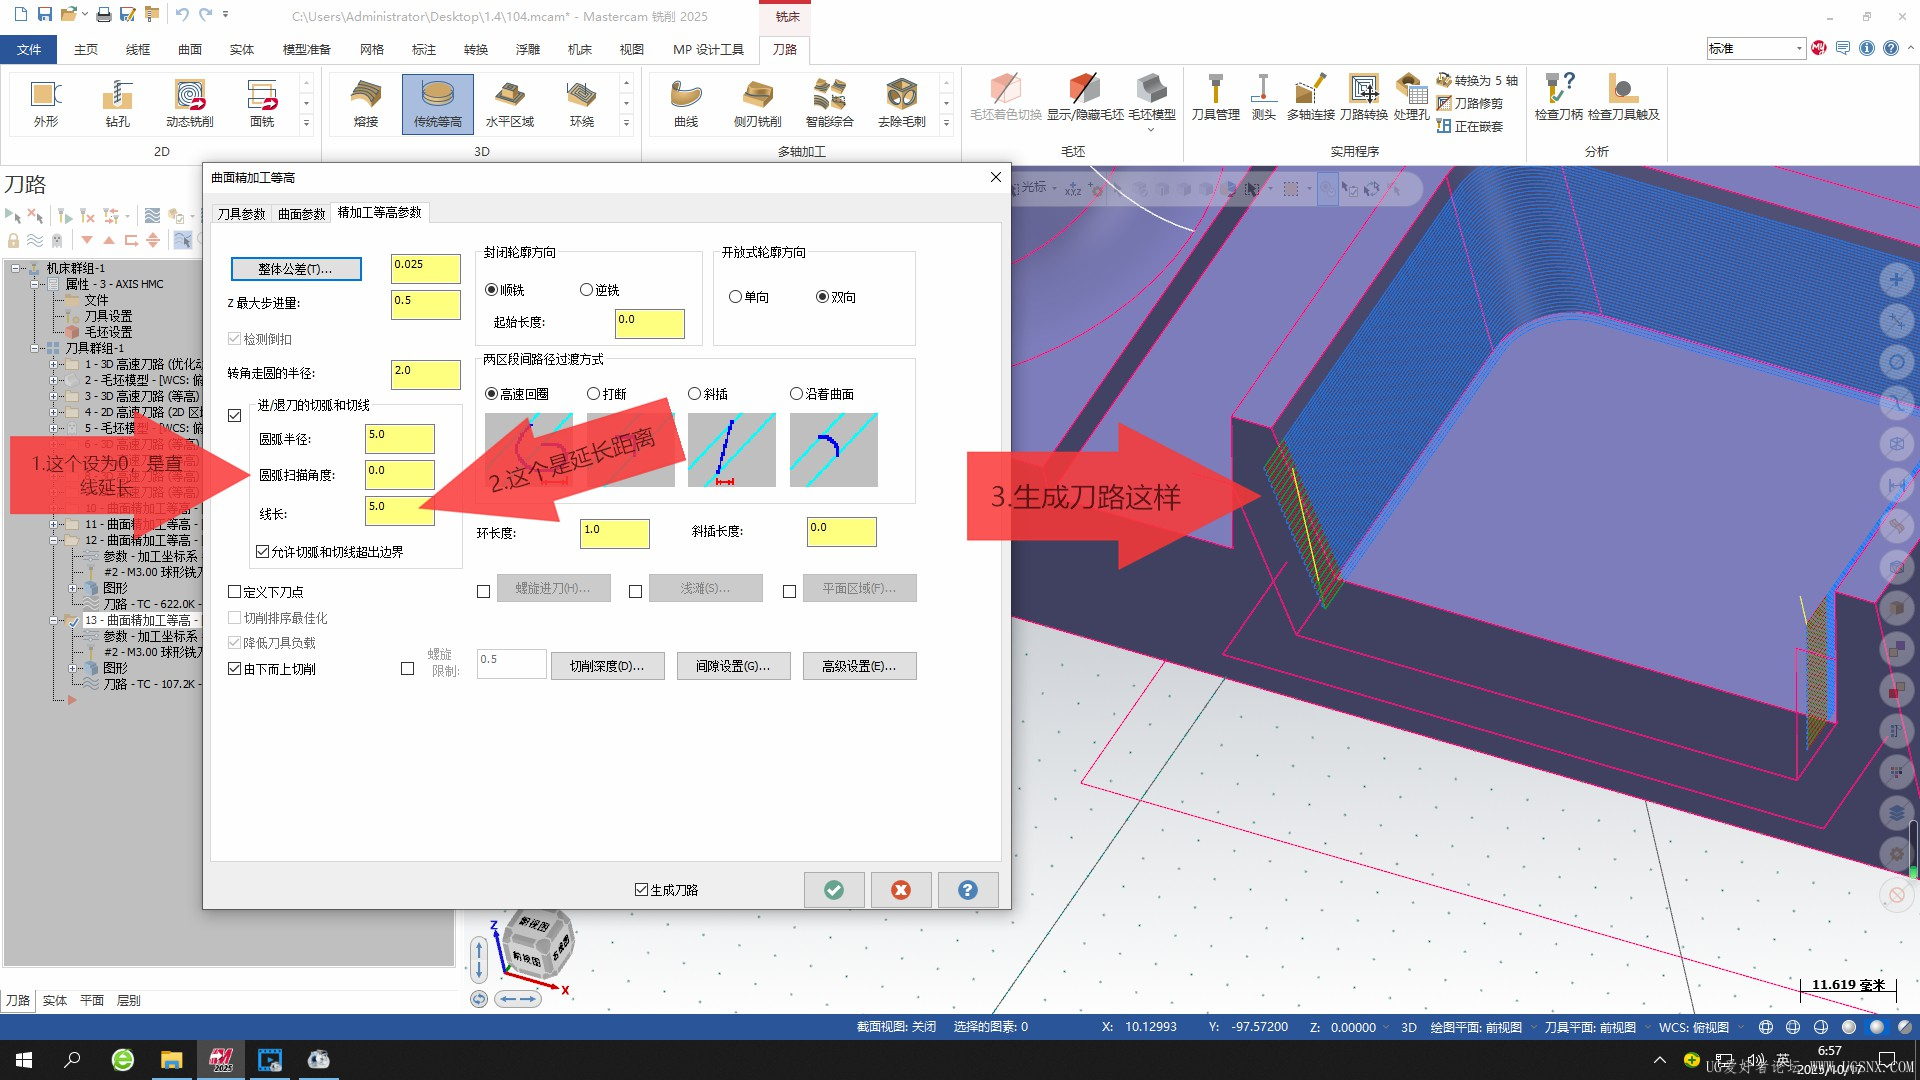The image size is (1920, 1080).
Task: Select the 钻孔 drilling toolpath icon
Action: pyautogui.click(x=117, y=104)
